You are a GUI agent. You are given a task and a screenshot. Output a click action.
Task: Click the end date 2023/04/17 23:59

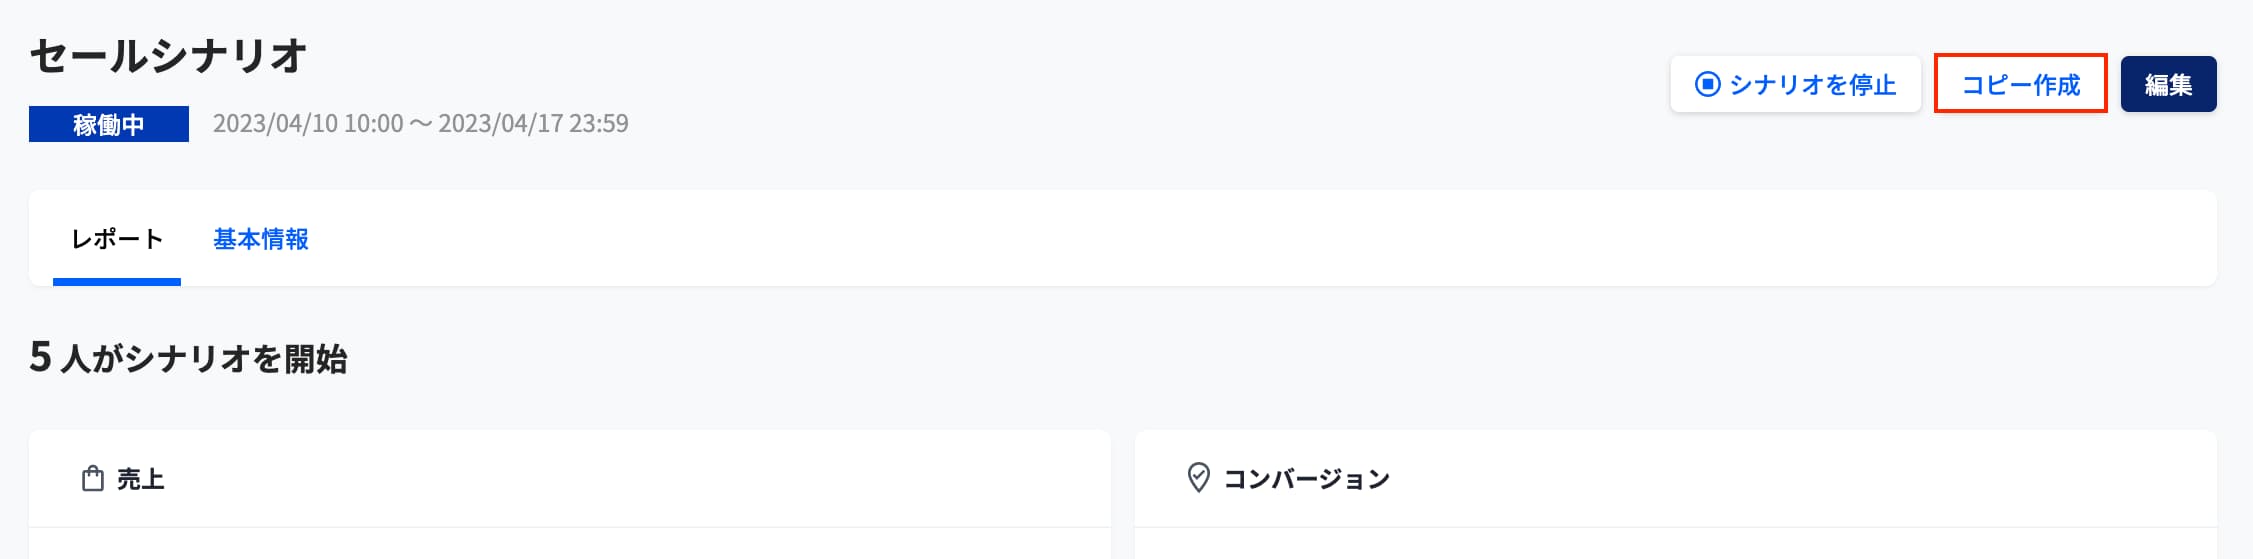coord(533,124)
